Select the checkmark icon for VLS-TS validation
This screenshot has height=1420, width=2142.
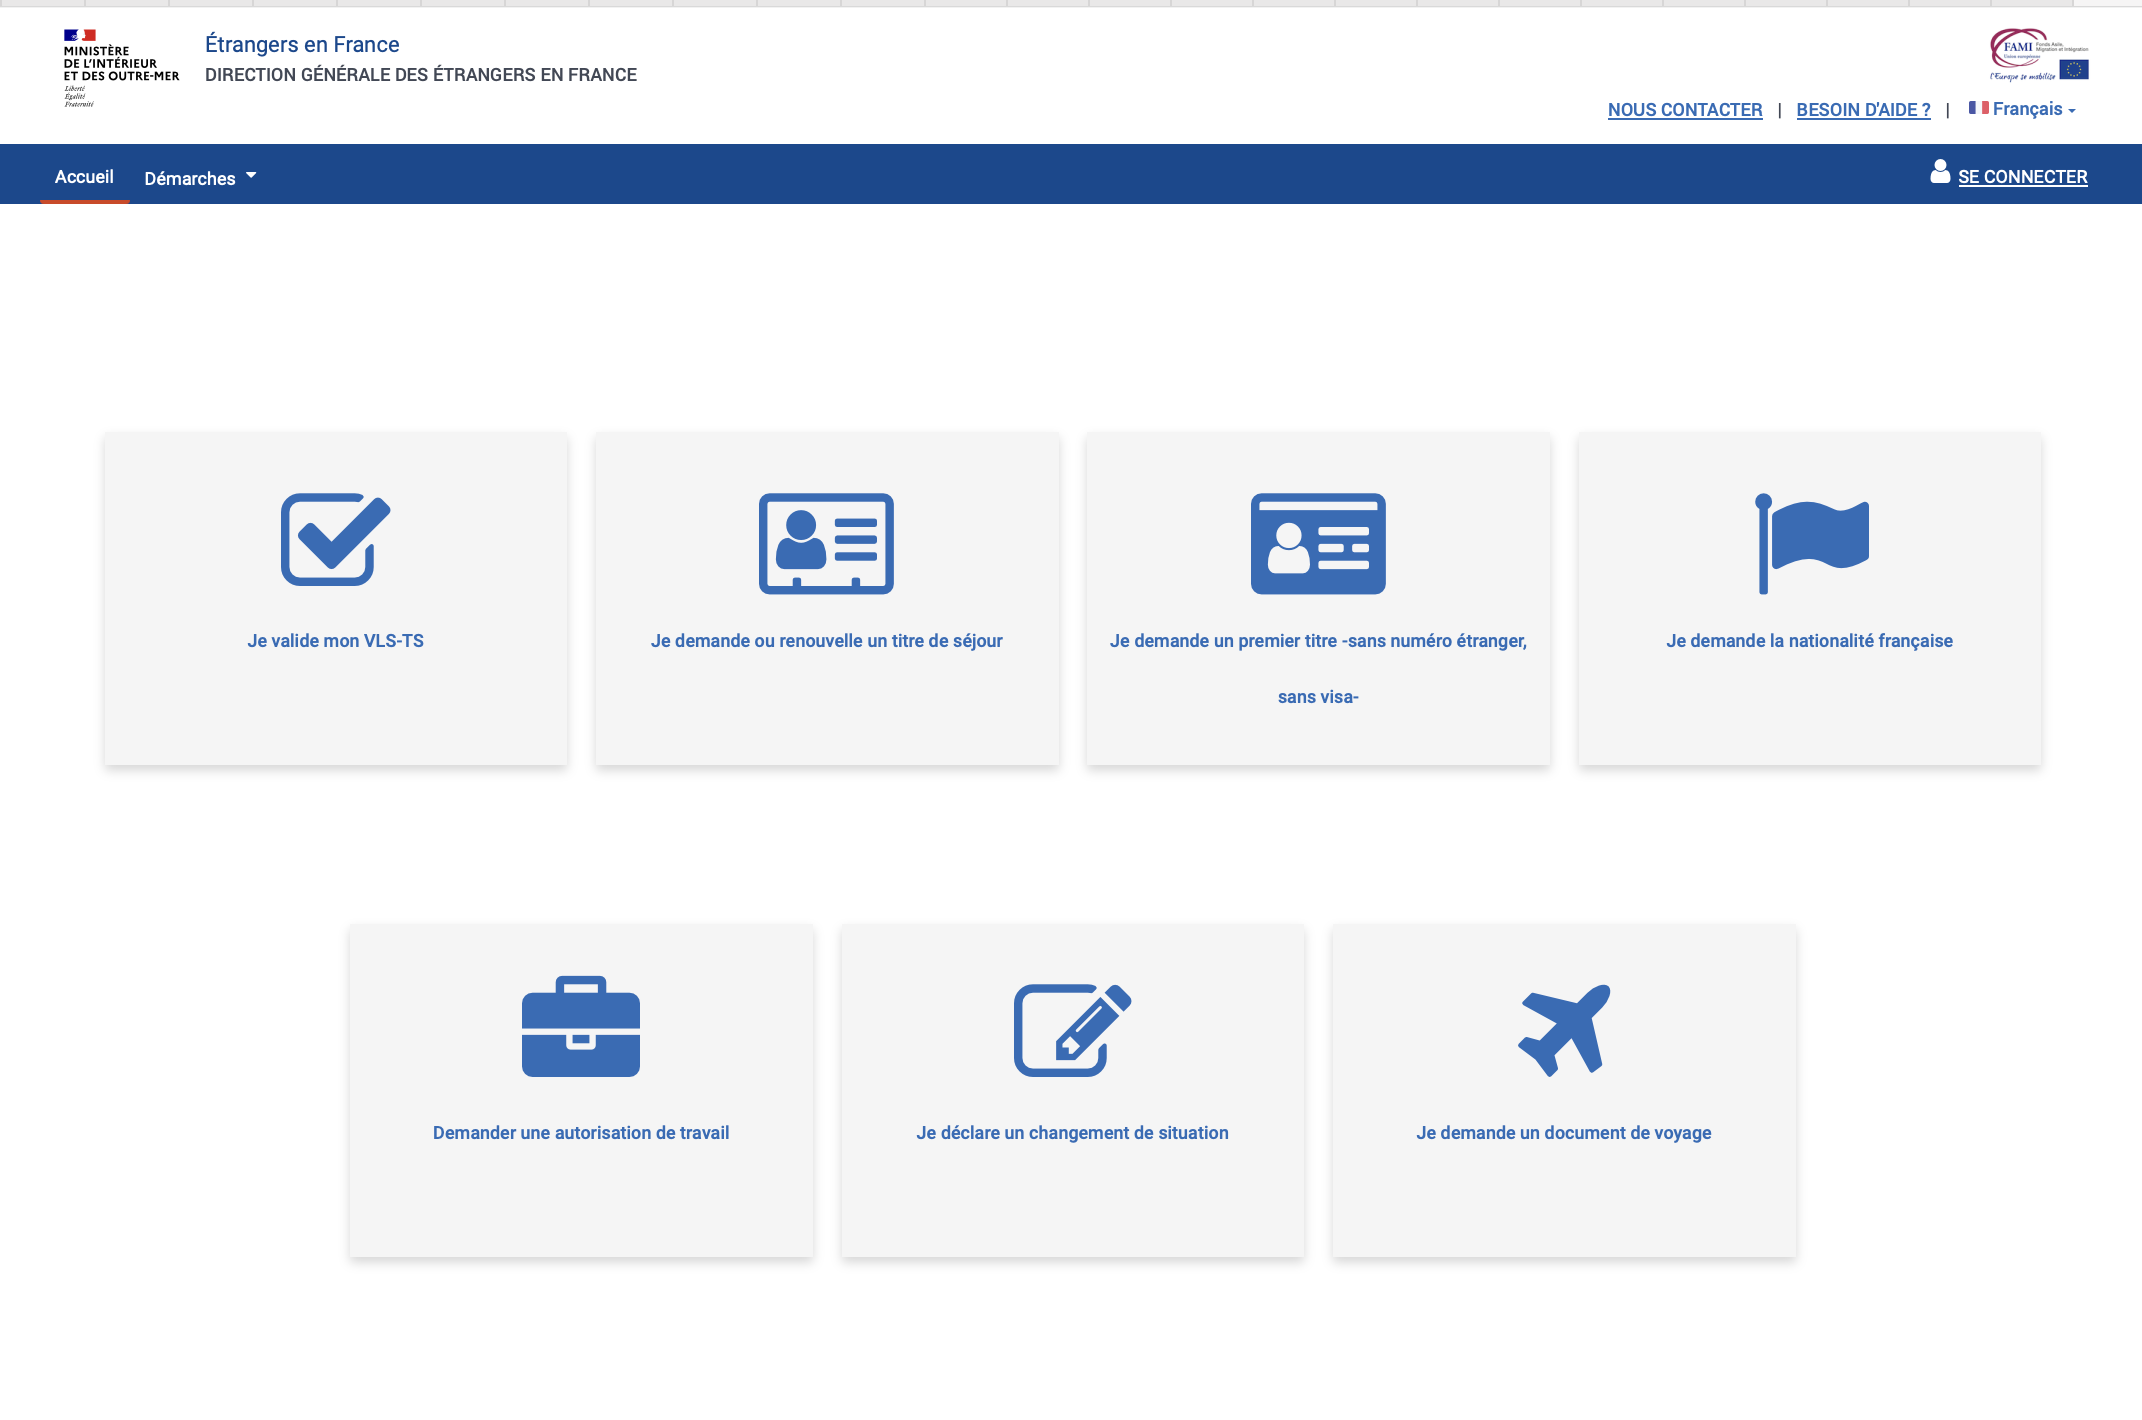pos(335,543)
